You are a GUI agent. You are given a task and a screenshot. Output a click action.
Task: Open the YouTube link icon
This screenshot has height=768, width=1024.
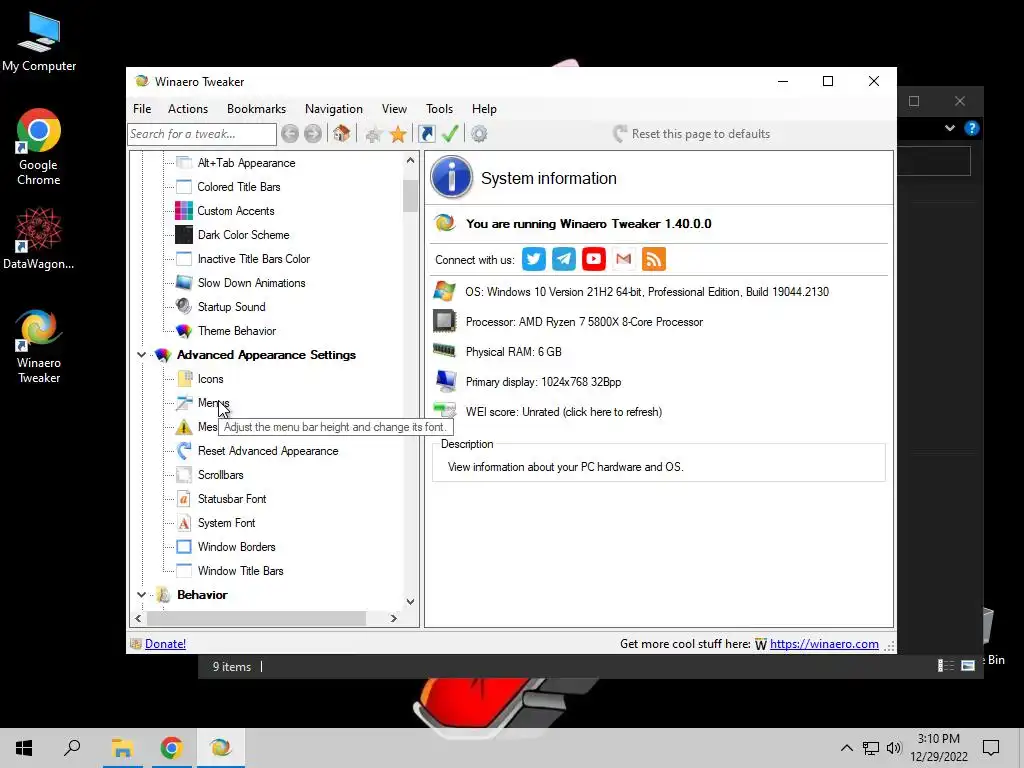(594, 259)
